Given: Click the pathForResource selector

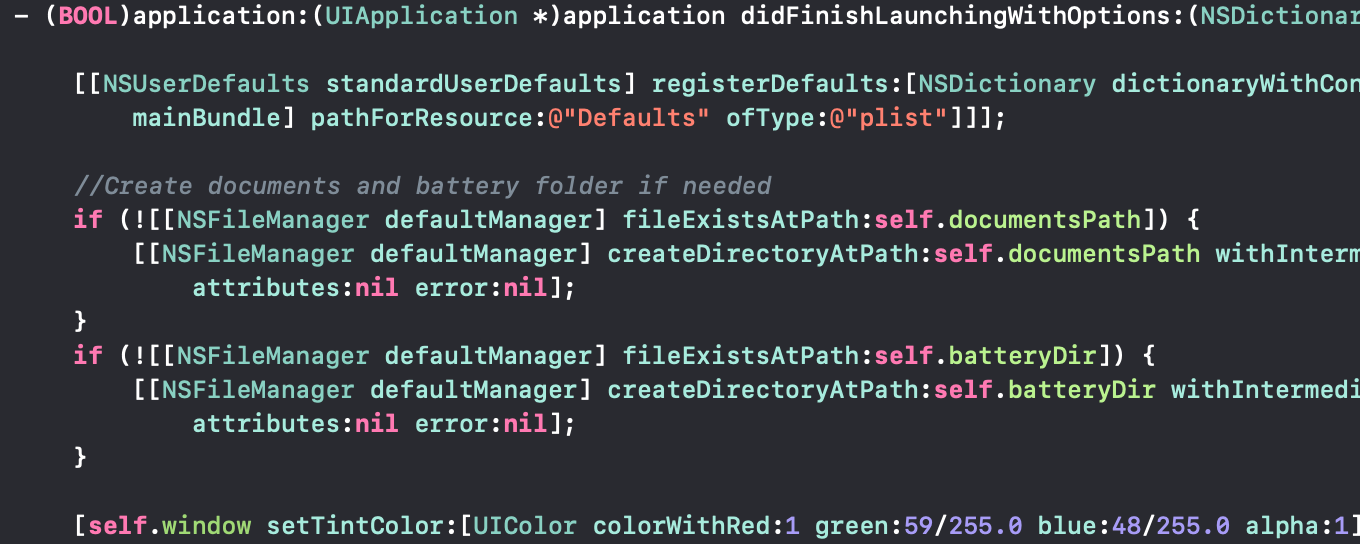Looking at the screenshot, I should click(x=422, y=118).
